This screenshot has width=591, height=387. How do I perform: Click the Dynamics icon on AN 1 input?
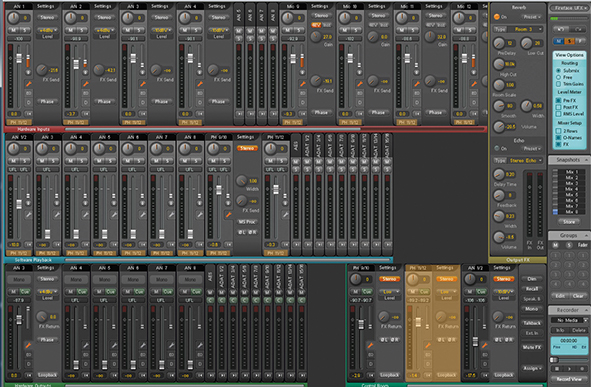[x=28, y=102]
